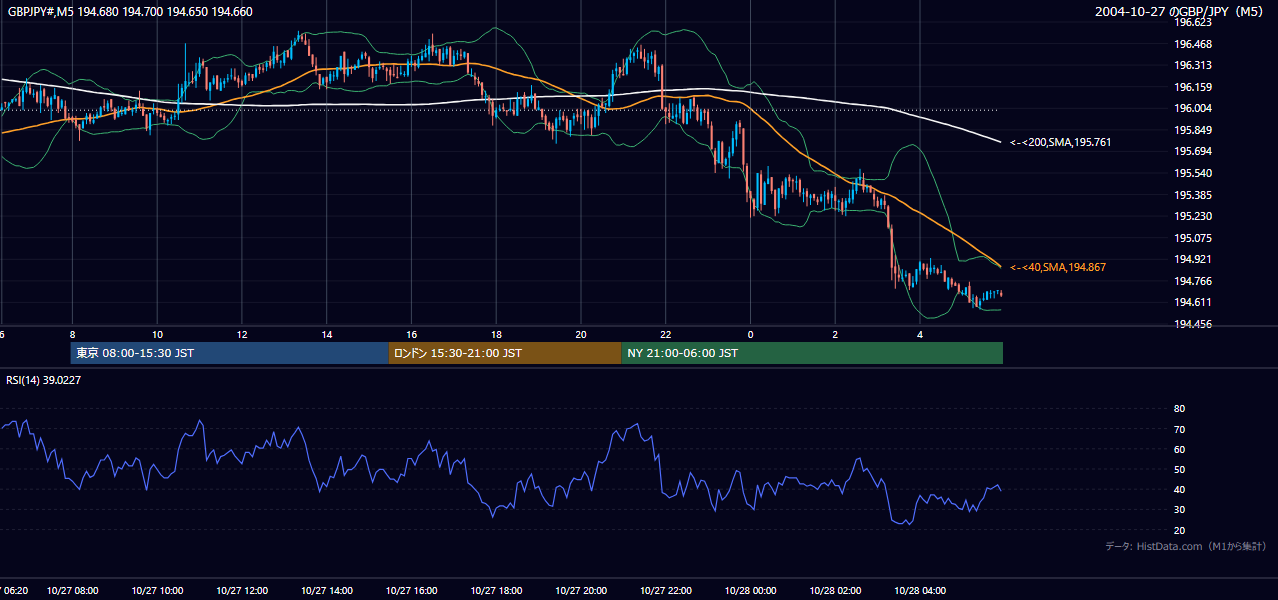Click the RSI scale value 50
1278x600 pixels.
tap(1180, 469)
